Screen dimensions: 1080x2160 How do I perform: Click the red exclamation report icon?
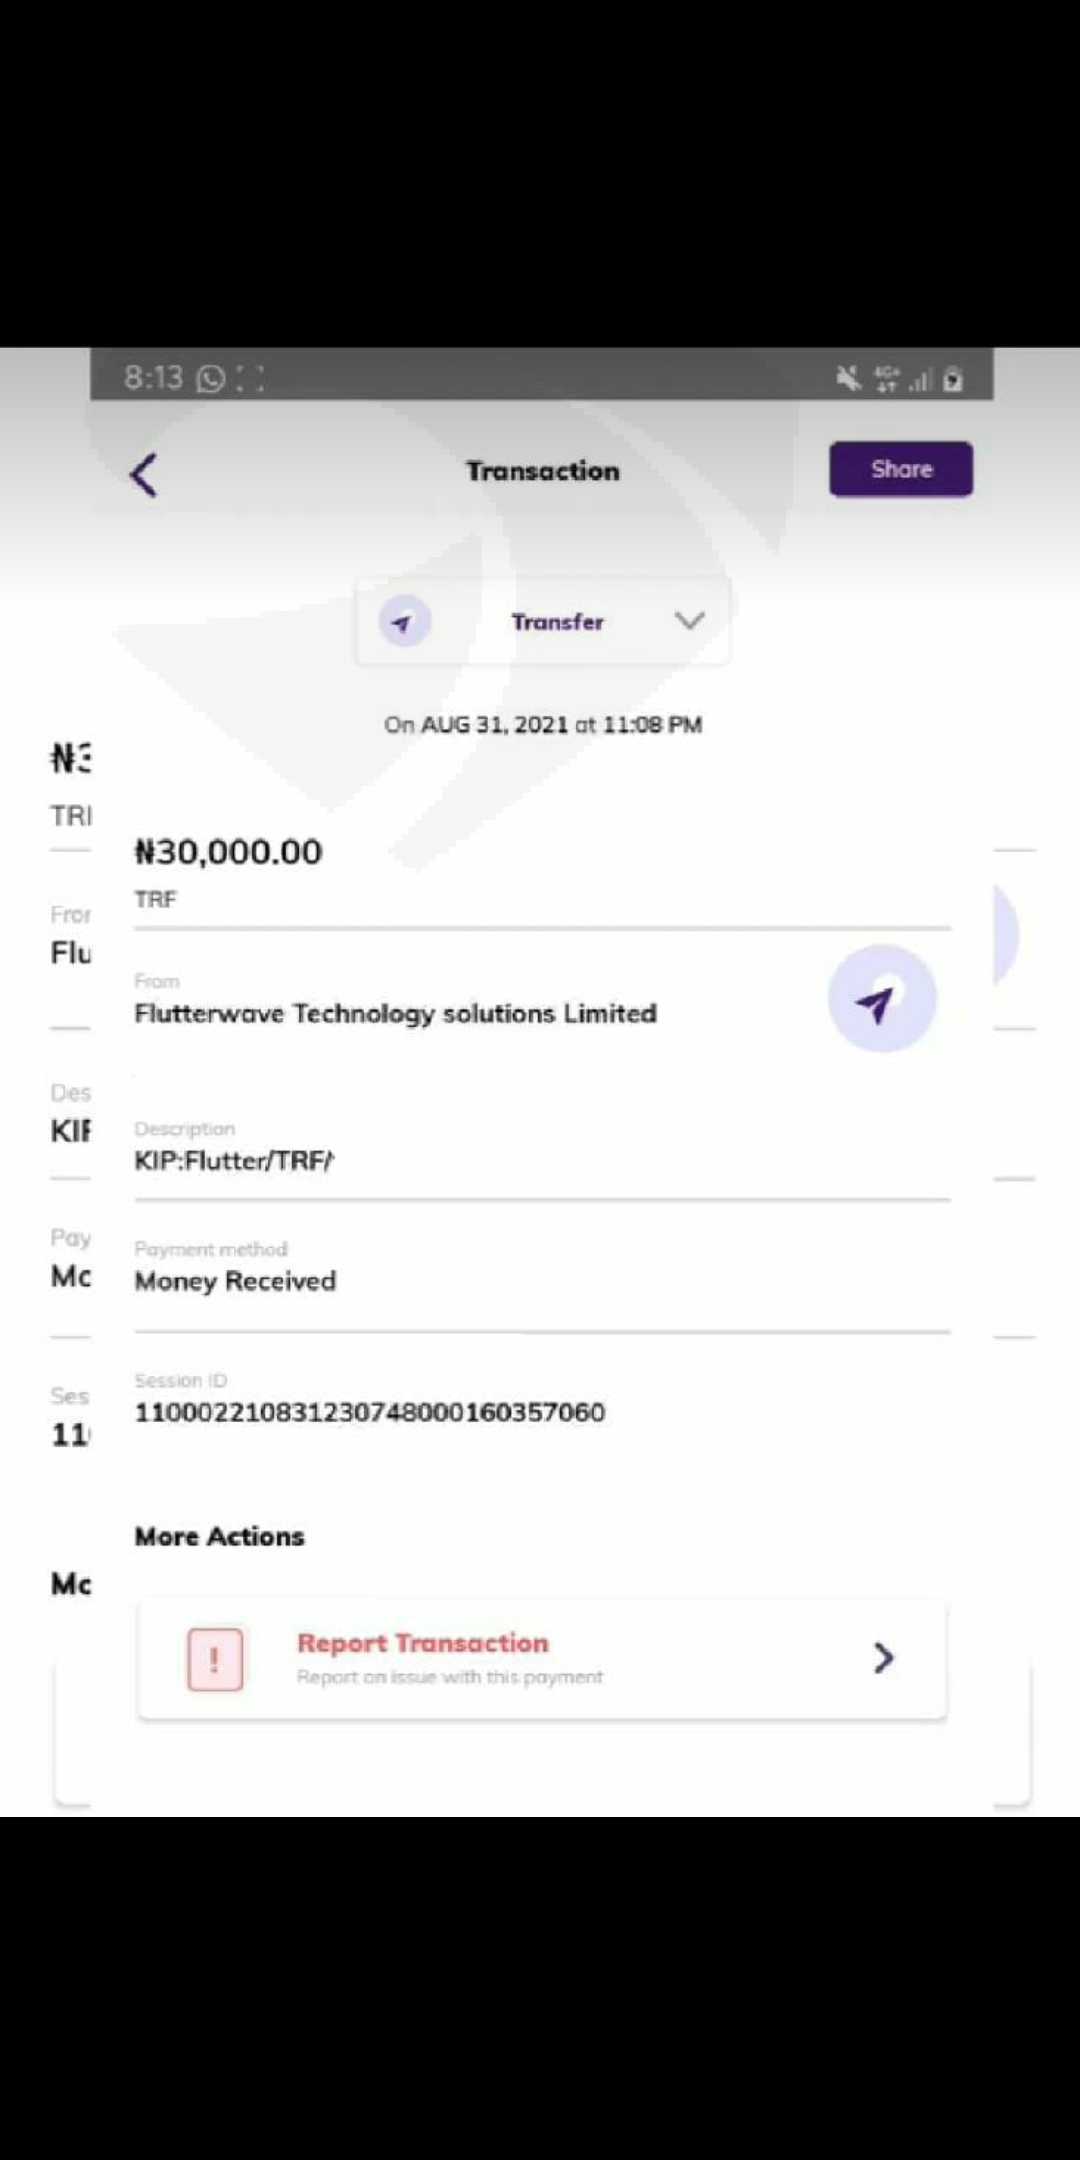(x=215, y=1659)
